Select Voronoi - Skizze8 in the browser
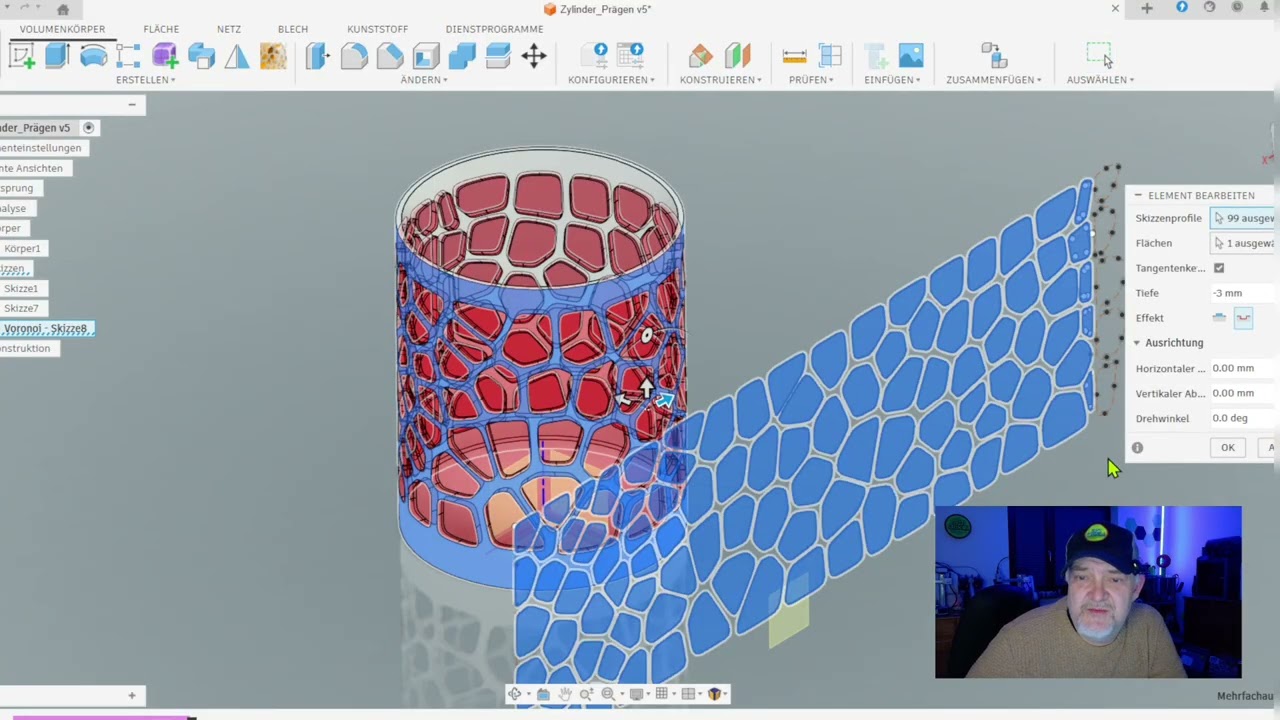Image resolution: width=1280 pixels, height=720 pixels. pyautogui.click(x=45, y=328)
